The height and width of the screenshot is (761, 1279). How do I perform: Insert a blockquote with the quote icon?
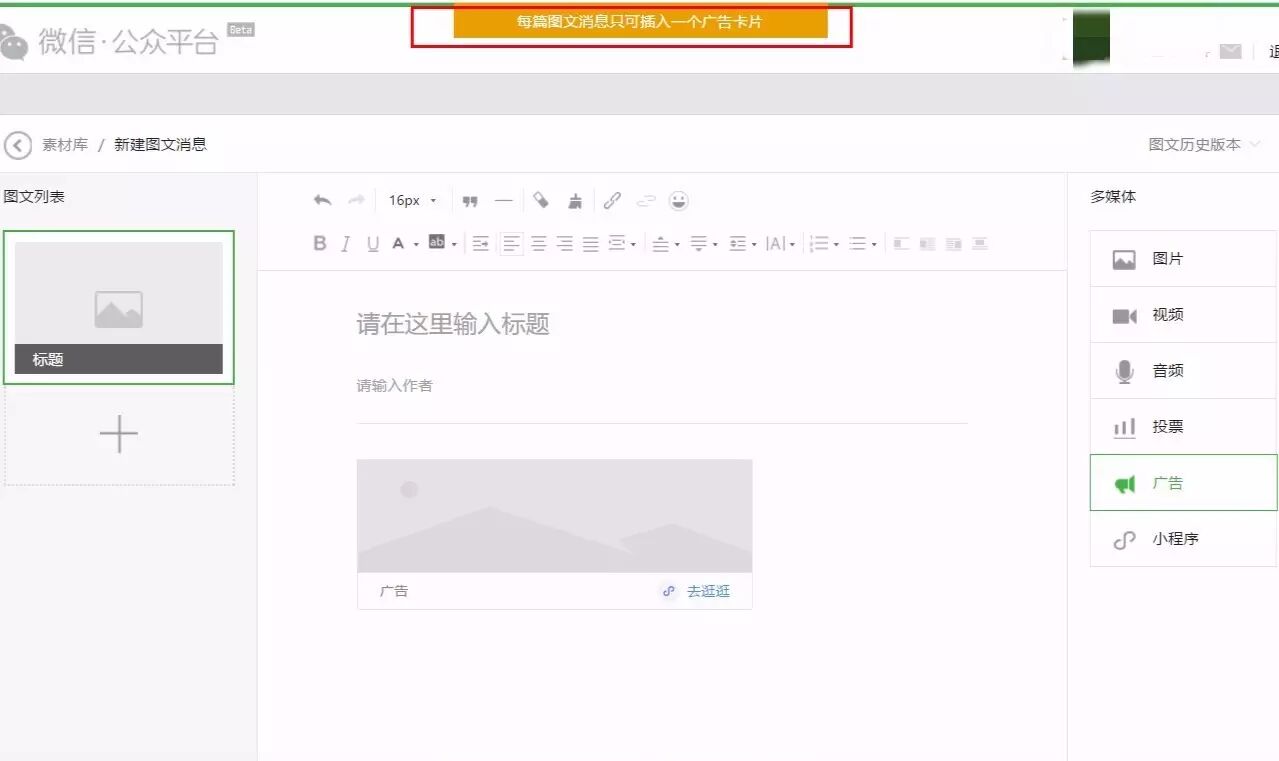tap(470, 201)
